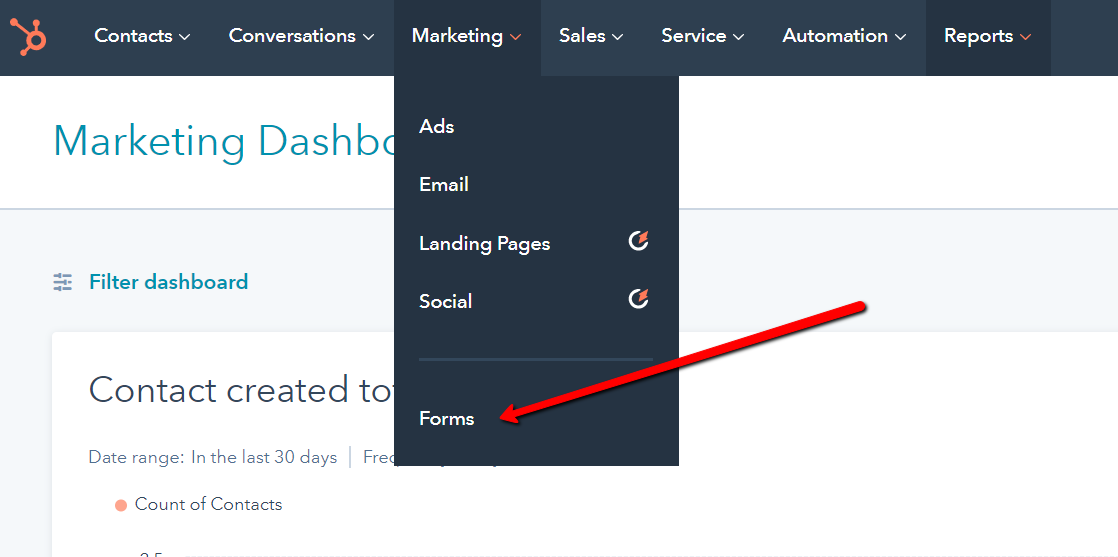Open the Sales menu
This screenshot has height=557, width=1118.
(591, 36)
